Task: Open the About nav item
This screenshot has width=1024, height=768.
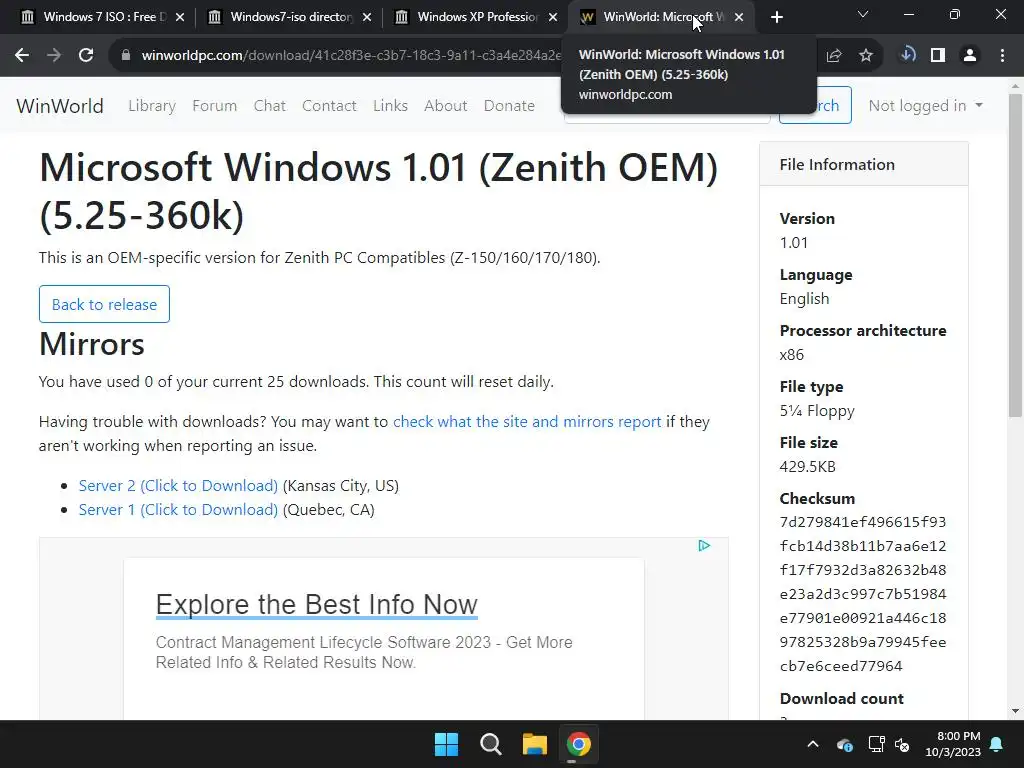Action: coord(445,106)
